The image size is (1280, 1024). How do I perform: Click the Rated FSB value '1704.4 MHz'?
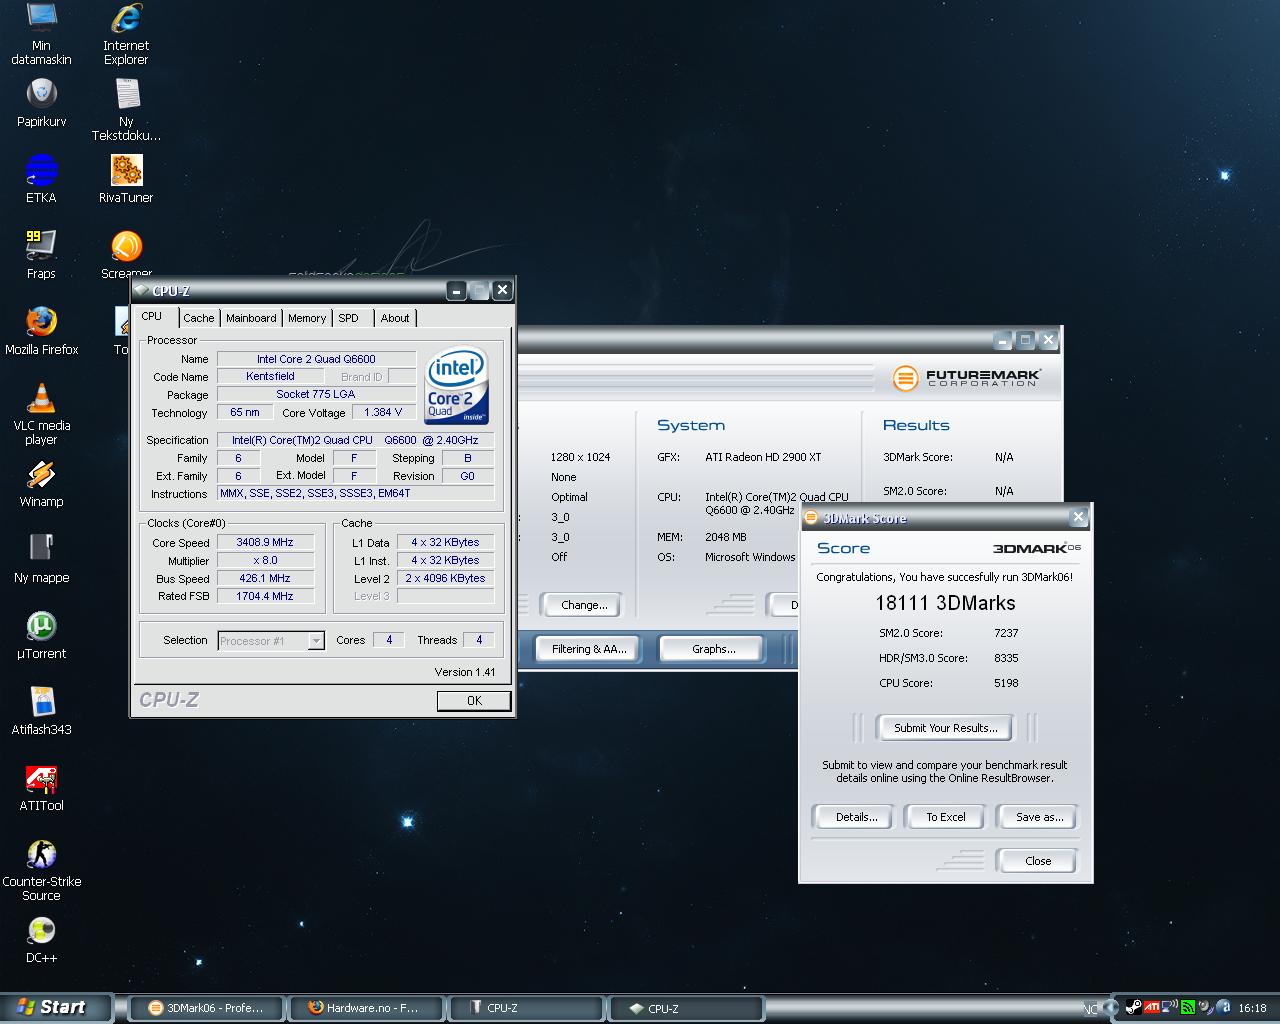point(264,597)
